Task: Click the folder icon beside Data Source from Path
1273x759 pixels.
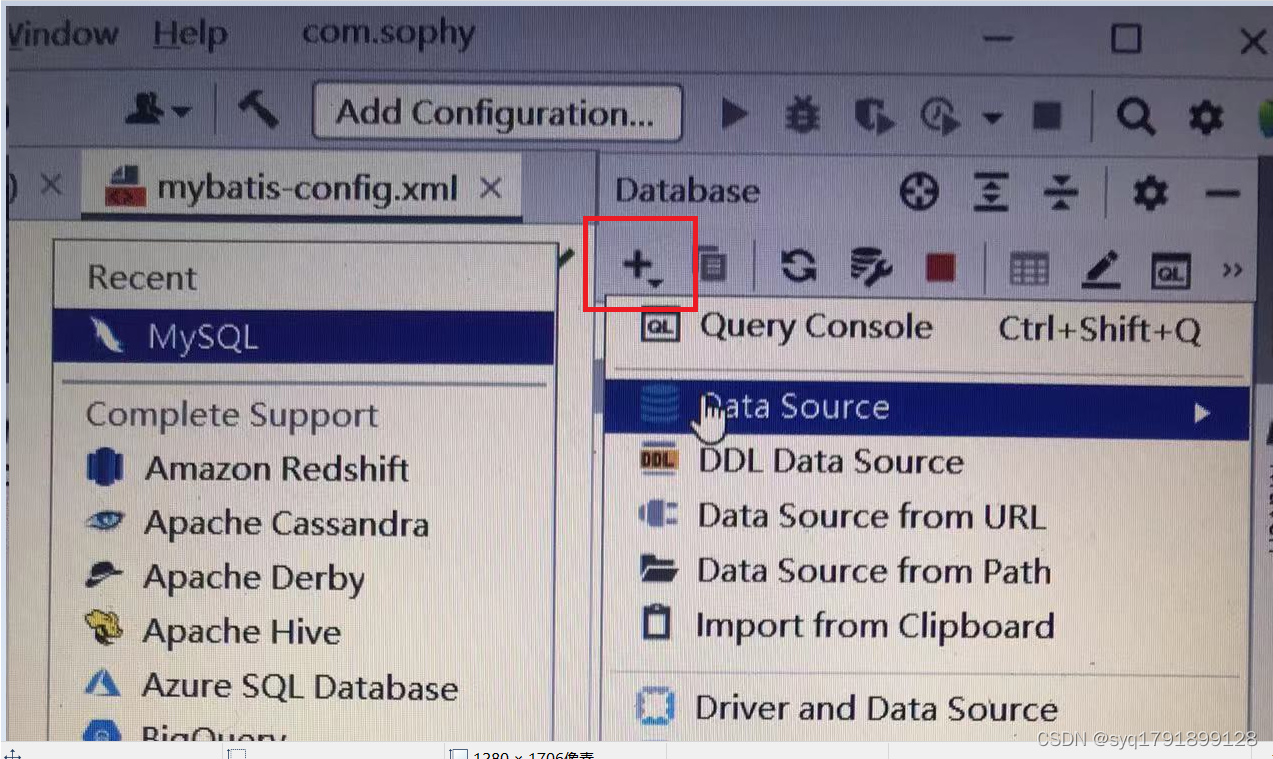Action: tap(659, 569)
